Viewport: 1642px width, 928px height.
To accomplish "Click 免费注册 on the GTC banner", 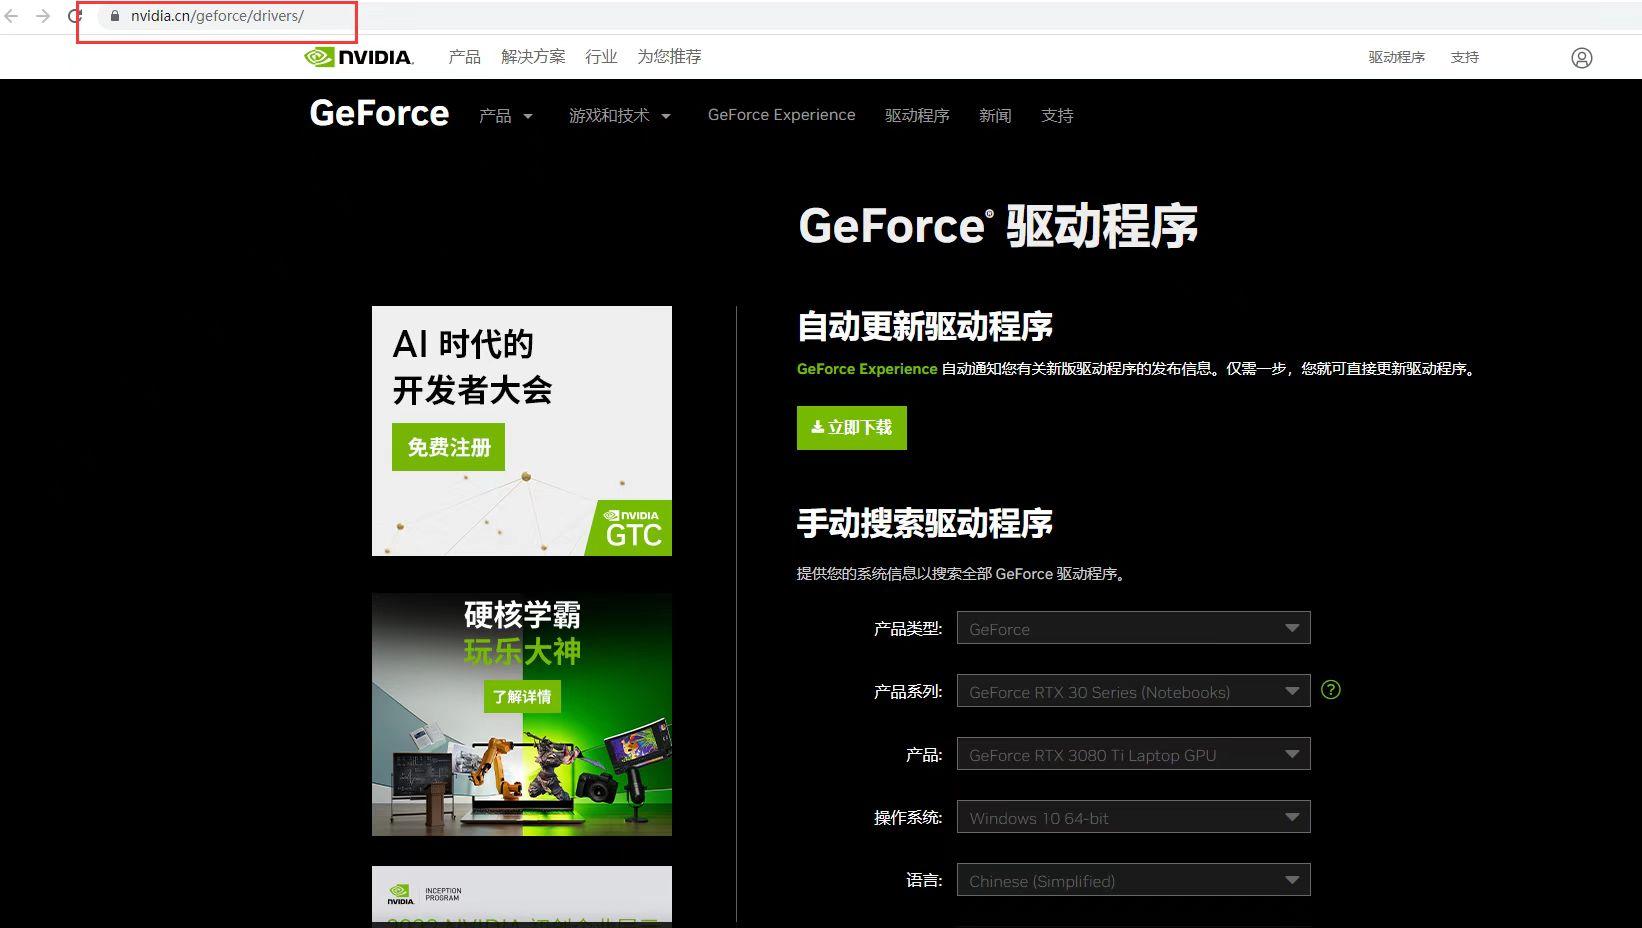I will [447, 447].
